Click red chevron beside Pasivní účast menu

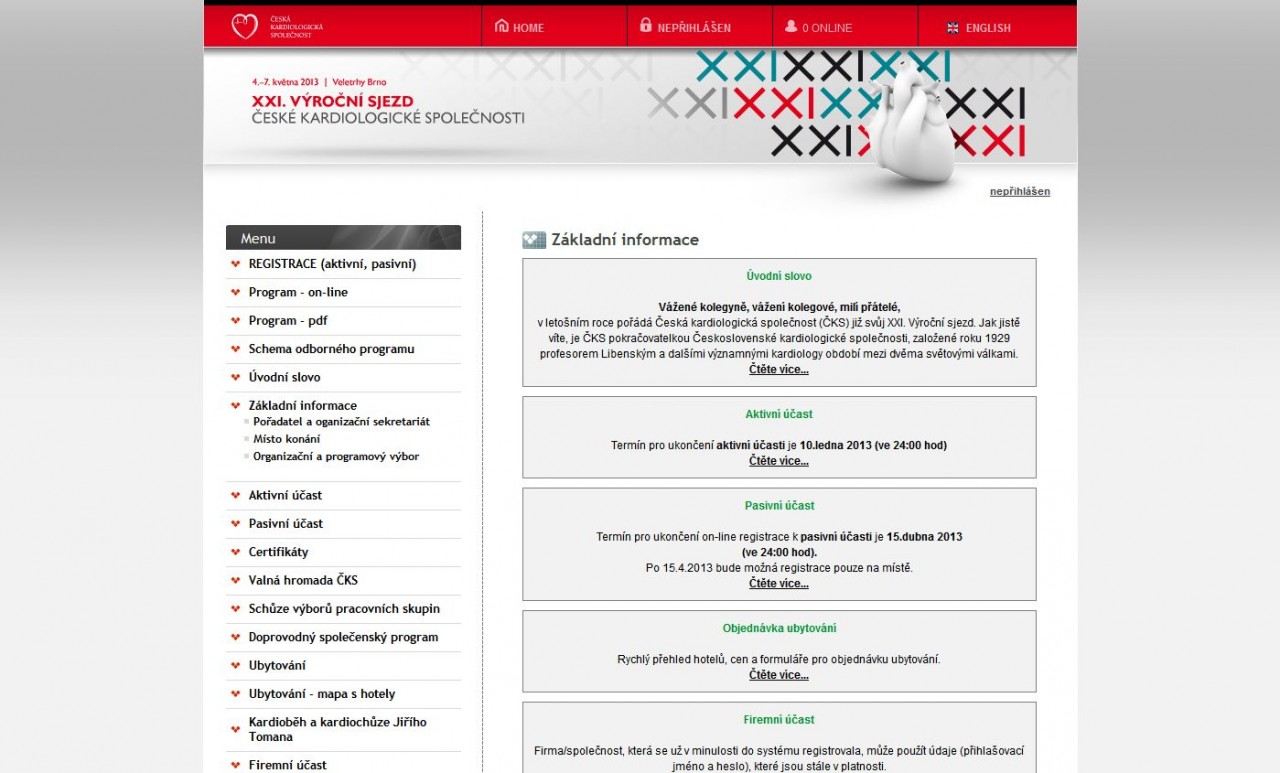click(x=236, y=524)
